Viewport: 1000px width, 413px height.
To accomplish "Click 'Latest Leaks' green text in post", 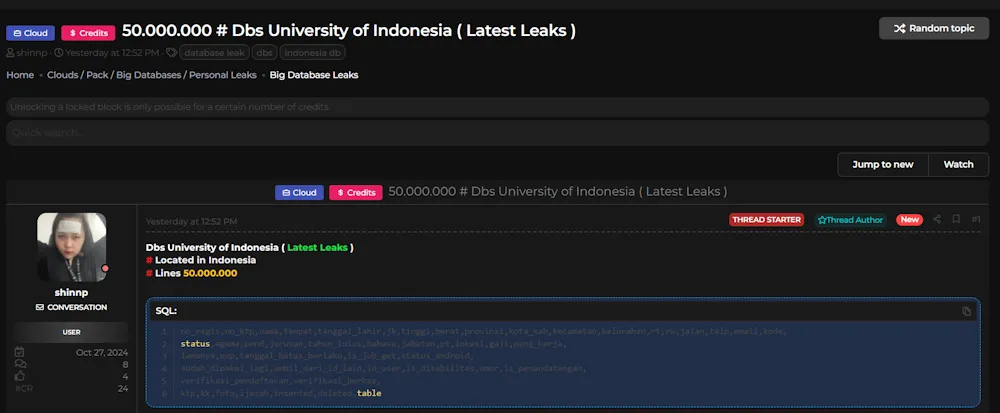I will coord(318,247).
